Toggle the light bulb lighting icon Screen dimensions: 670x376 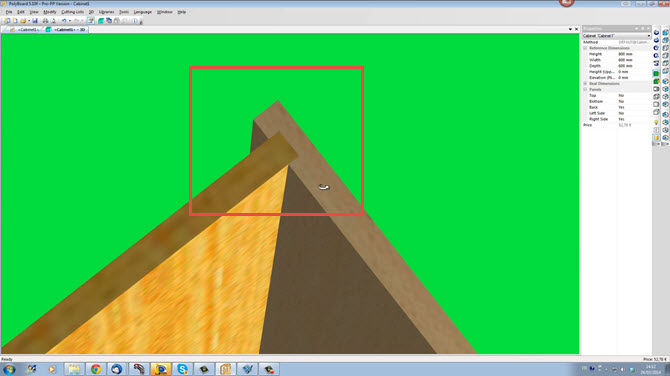click(656, 122)
